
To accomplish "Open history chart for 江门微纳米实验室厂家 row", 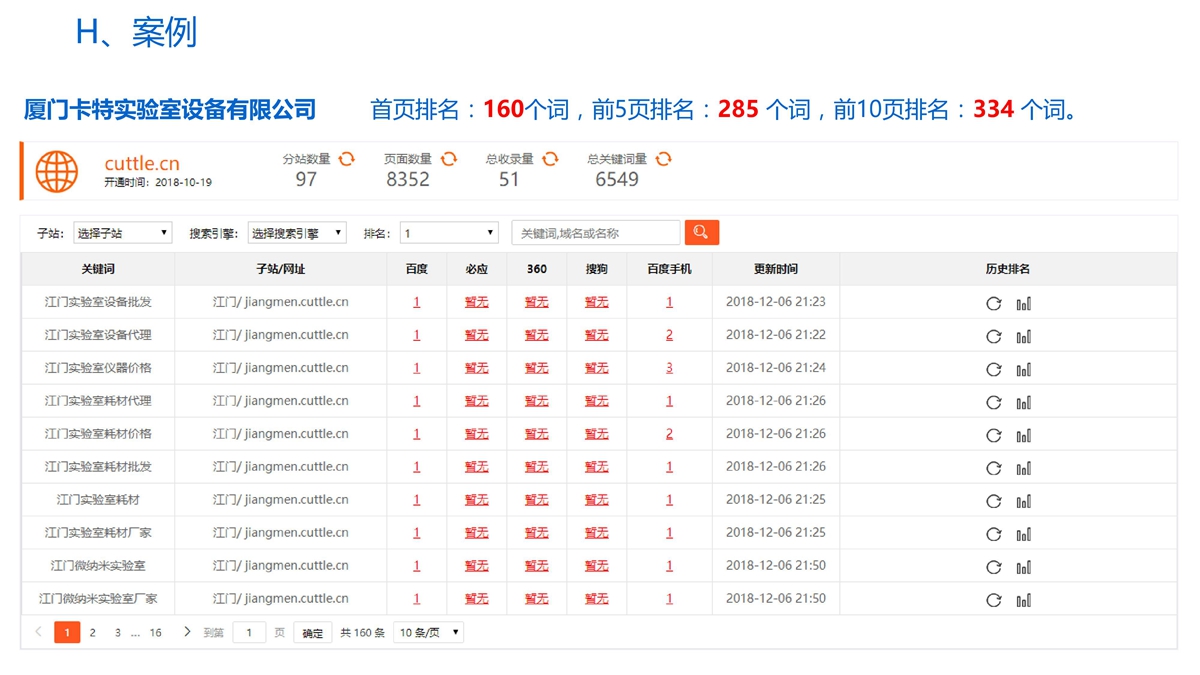I will pyautogui.click(x=1023, y=600).
